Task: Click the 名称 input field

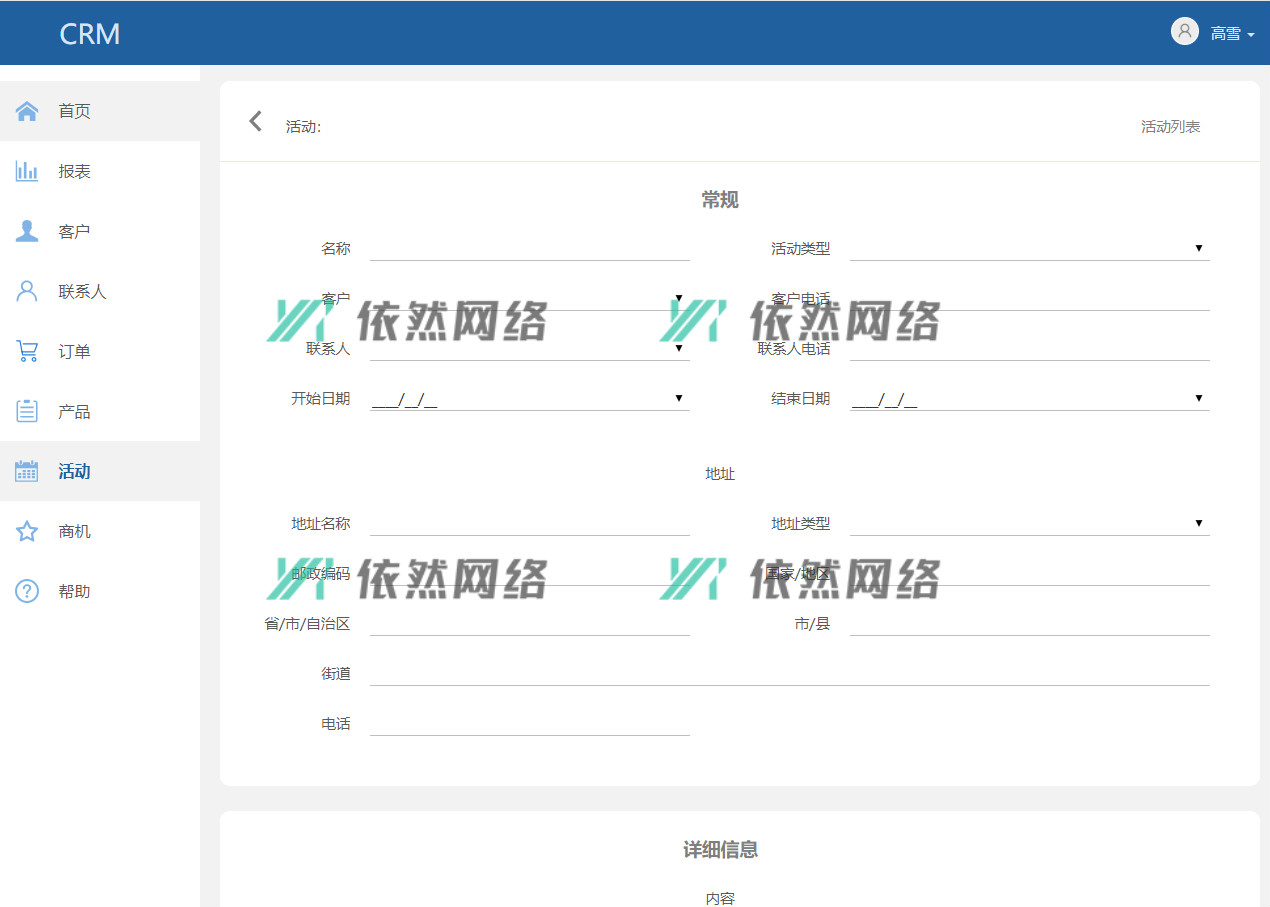Action: coord(529,248)
